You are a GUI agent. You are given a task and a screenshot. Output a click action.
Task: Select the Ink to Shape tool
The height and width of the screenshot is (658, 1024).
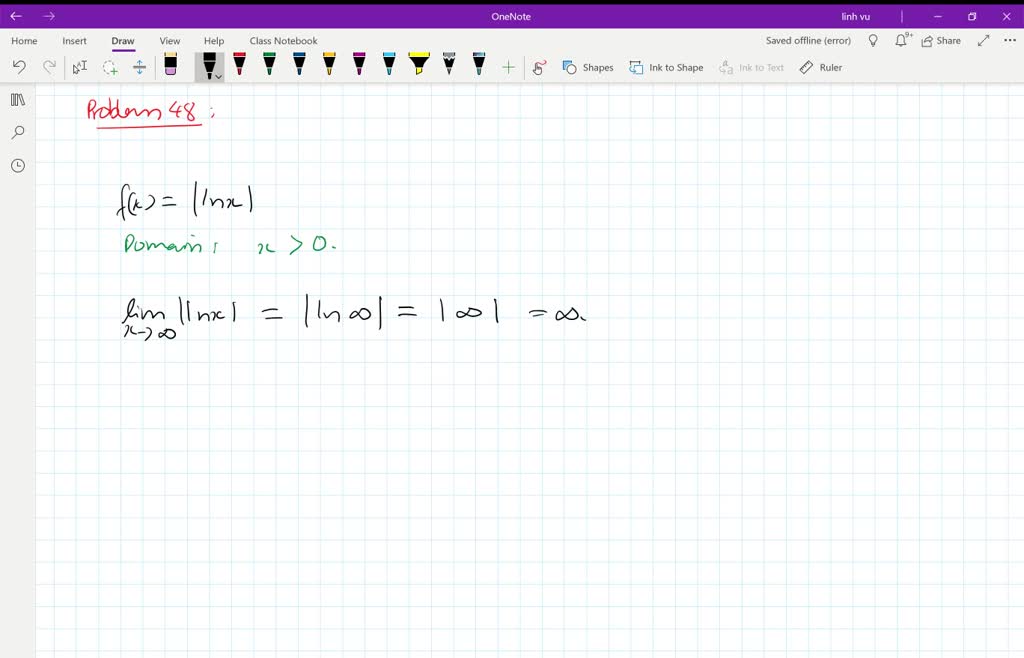[666, 67]
